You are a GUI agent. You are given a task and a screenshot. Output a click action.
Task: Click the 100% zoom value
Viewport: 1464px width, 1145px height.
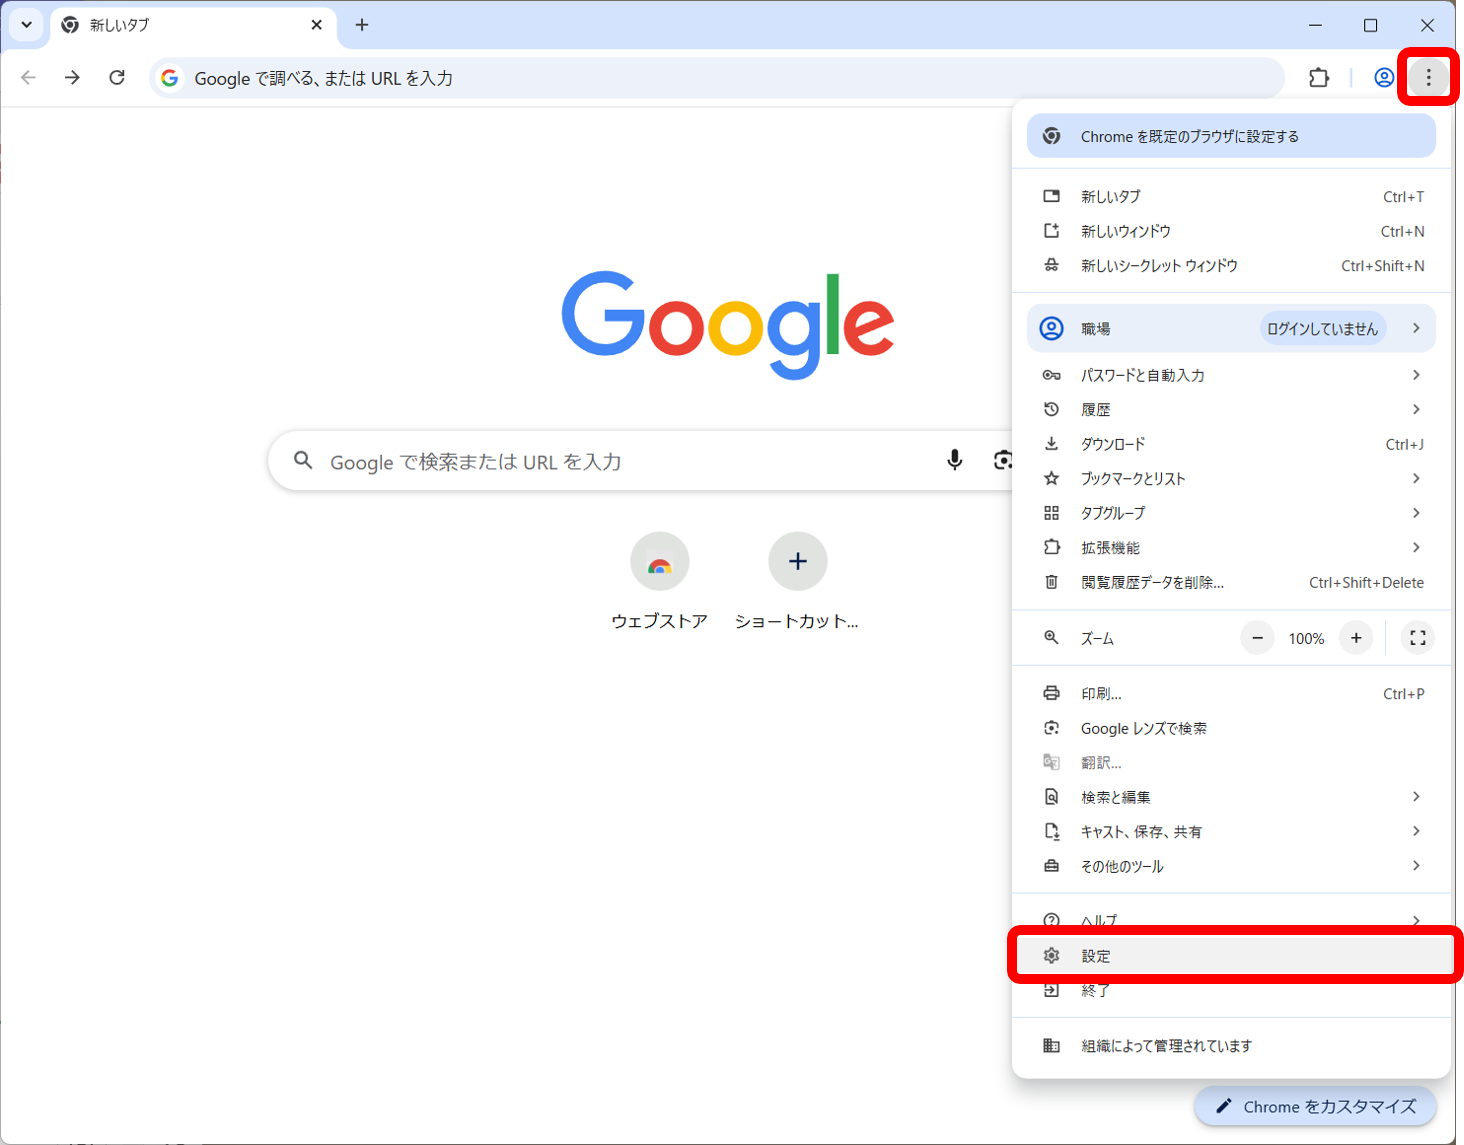(1306, 638)
